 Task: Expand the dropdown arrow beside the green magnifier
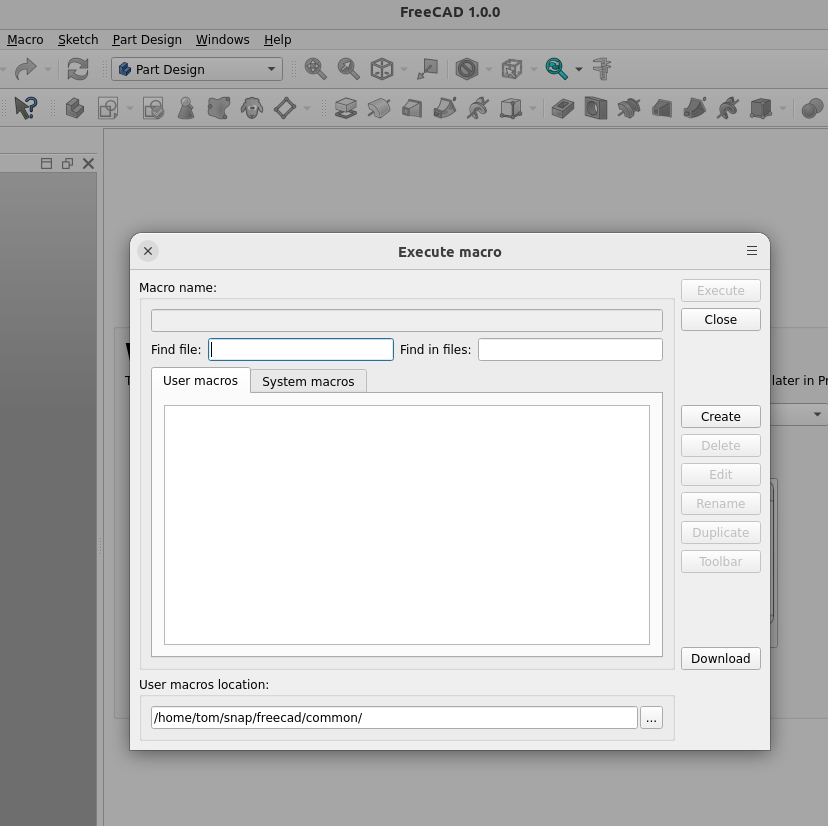click(579, 70)
